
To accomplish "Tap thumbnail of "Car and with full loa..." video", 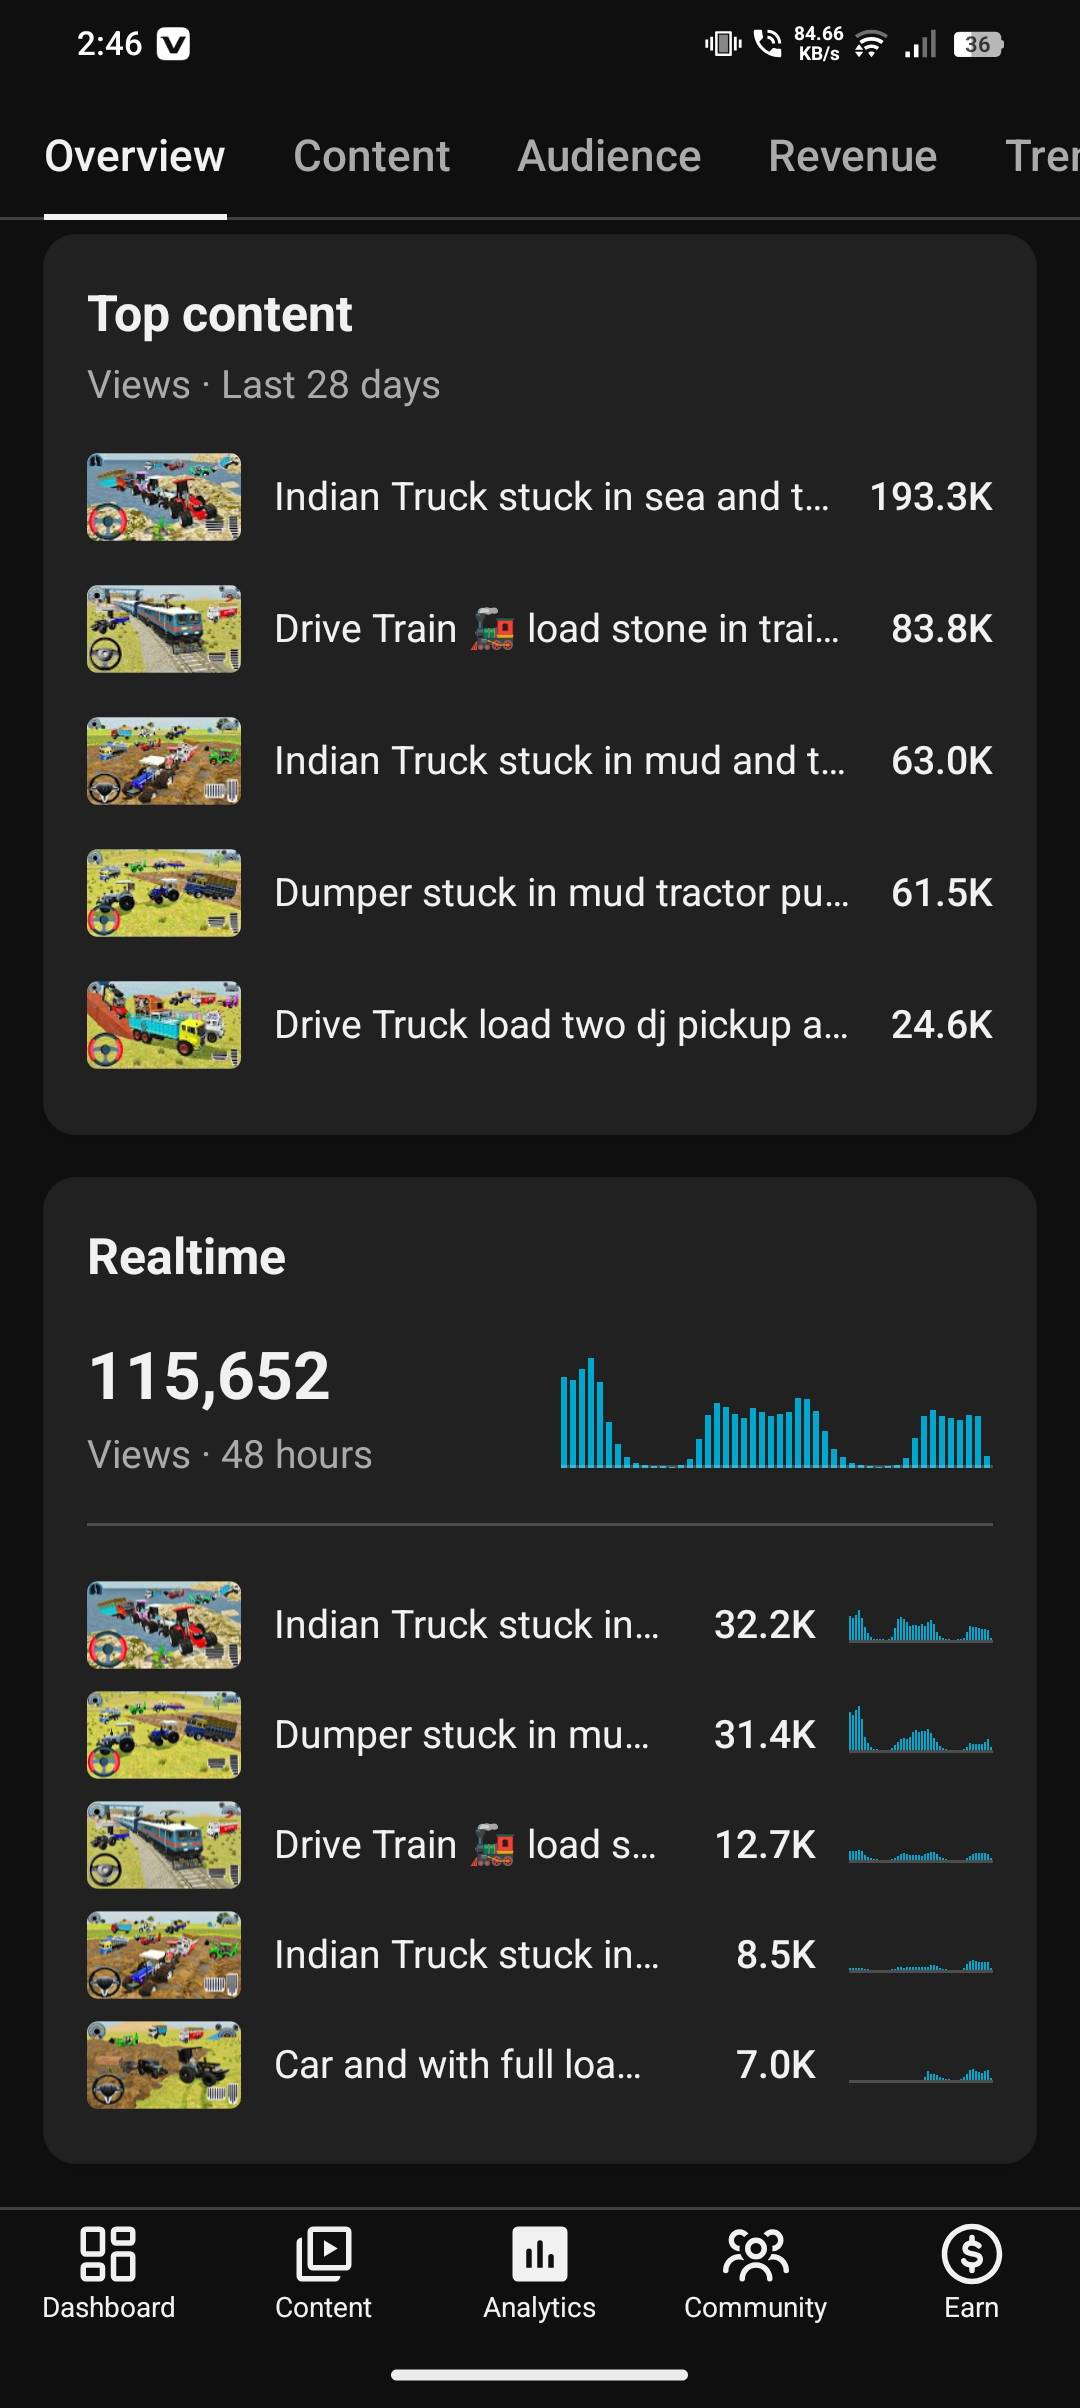I will point(164,2065).
